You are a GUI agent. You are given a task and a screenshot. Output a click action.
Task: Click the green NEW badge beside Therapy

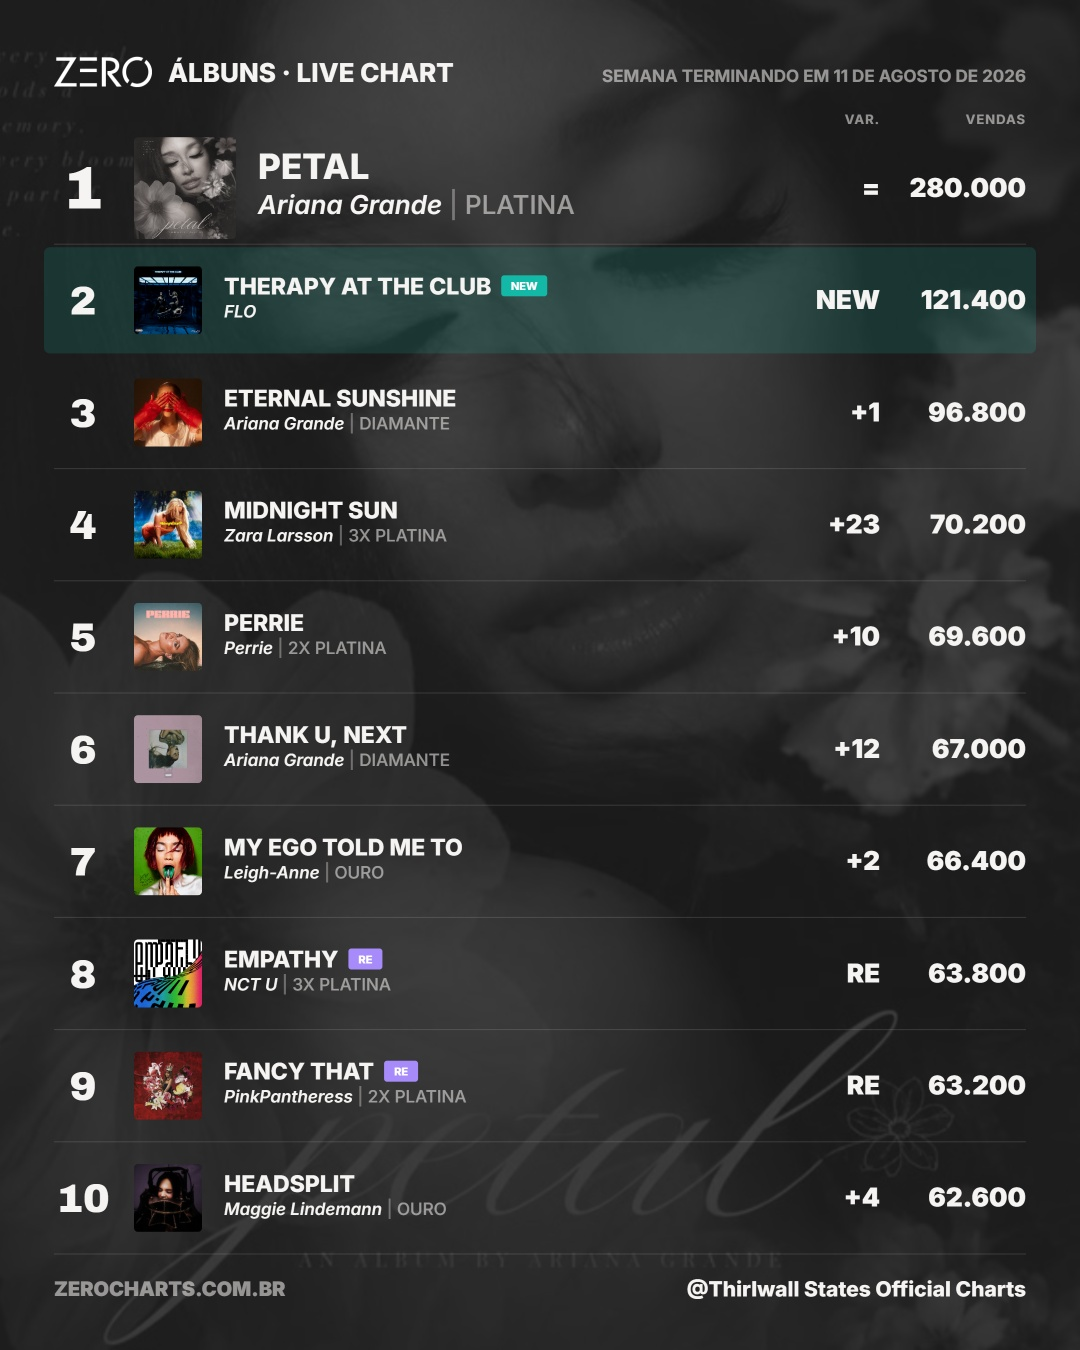524,286
